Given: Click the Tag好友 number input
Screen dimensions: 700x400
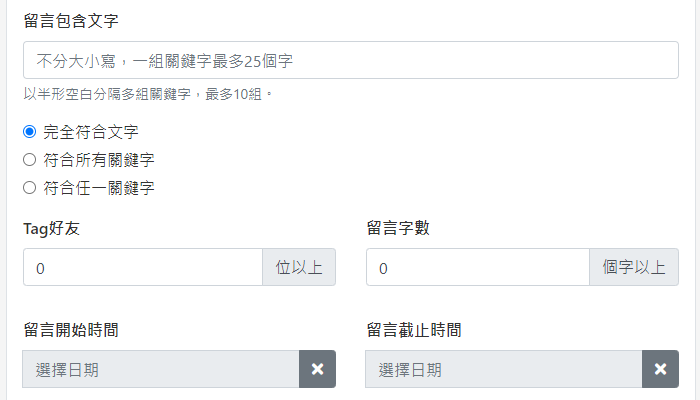Looking at the screenshot, I should [142, 268].
